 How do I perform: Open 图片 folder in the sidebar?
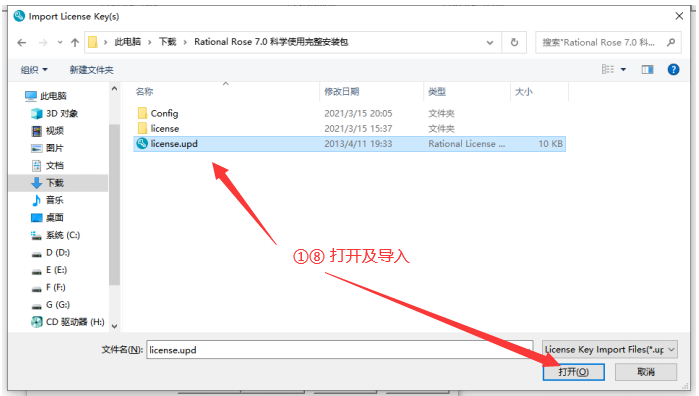point(47,148)
